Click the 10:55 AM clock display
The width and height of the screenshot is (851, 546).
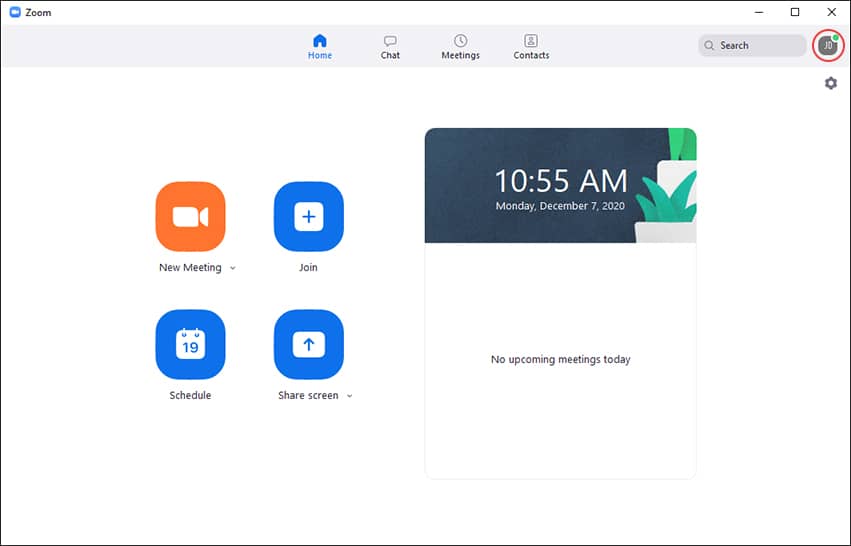pos(561,181)
